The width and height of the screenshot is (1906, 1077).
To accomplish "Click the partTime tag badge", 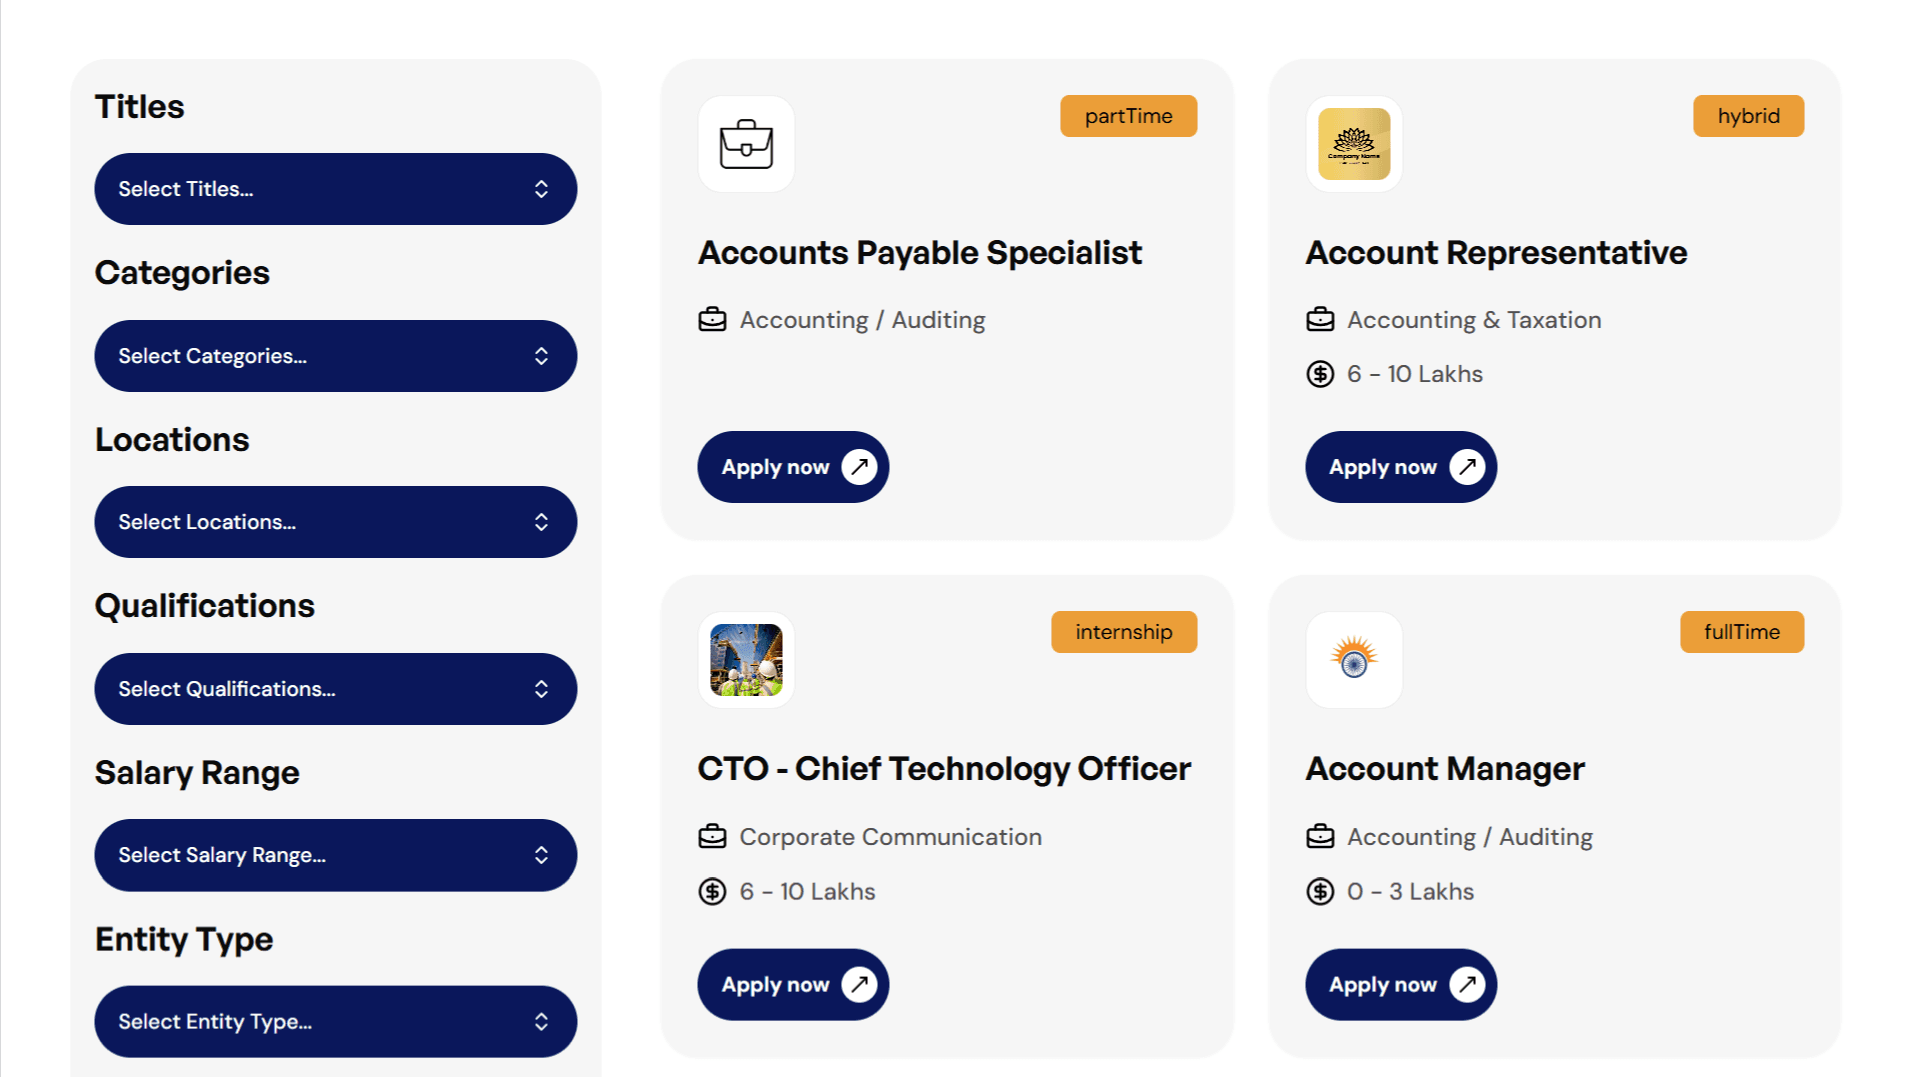I will [x=1128, y=116].
